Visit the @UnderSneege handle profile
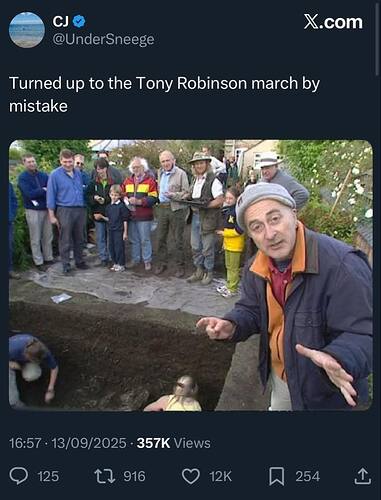The width and height of the screenshot is (381, 500). 103,39
